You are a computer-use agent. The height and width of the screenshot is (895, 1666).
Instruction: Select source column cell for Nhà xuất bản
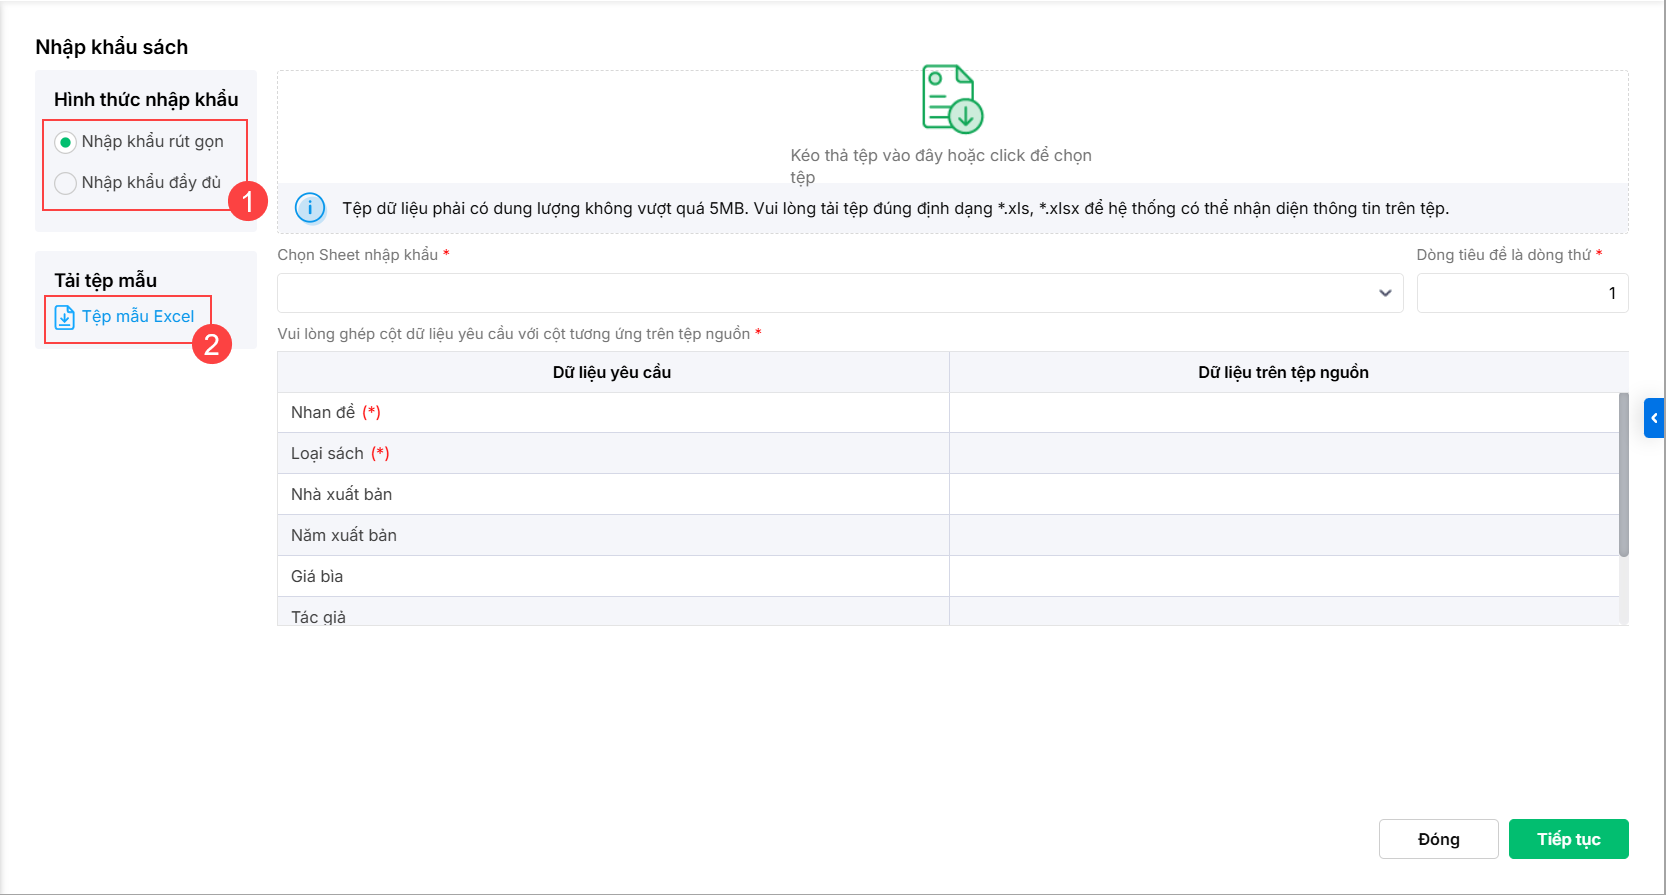tap(1283, 495)
